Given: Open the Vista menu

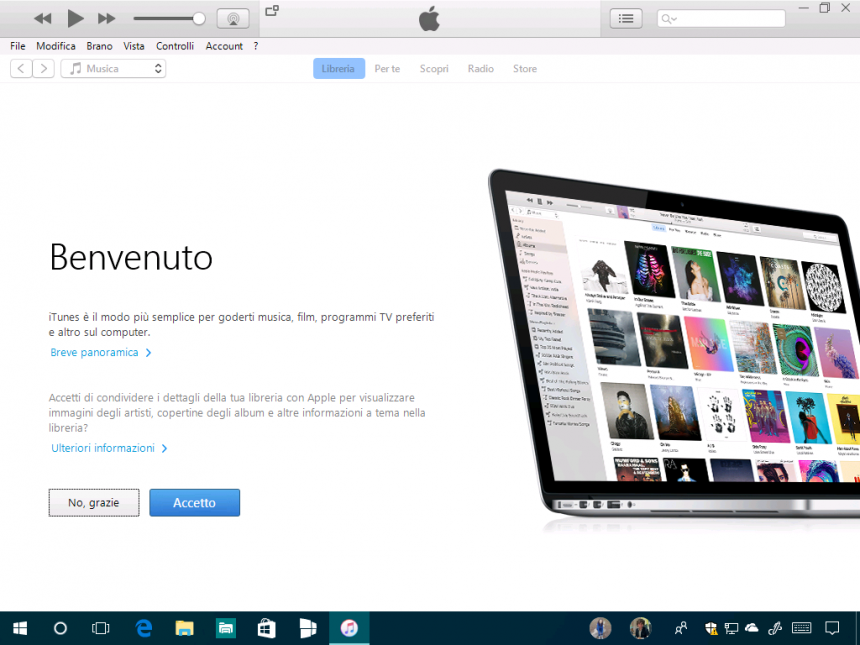Looking at the screenshot, I should pyautogui.click(x=134, y=46).
